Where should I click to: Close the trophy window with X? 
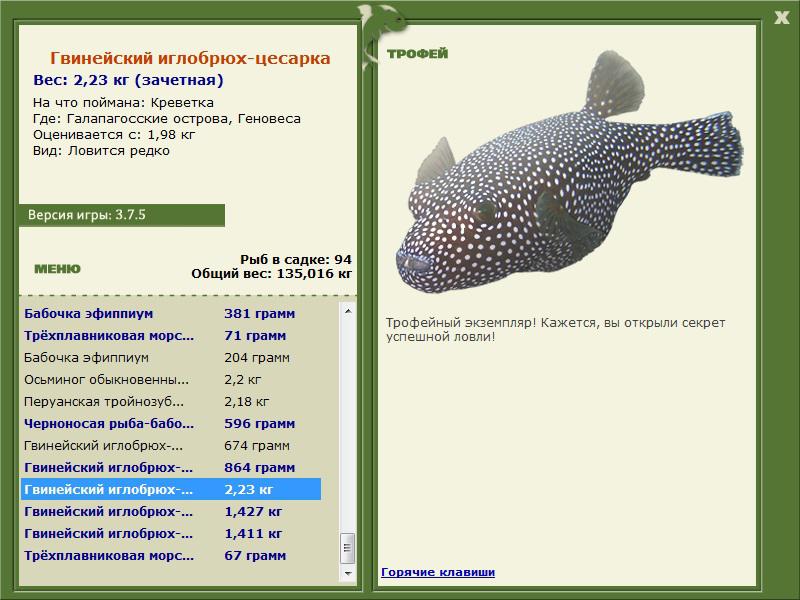coord(781,18)
